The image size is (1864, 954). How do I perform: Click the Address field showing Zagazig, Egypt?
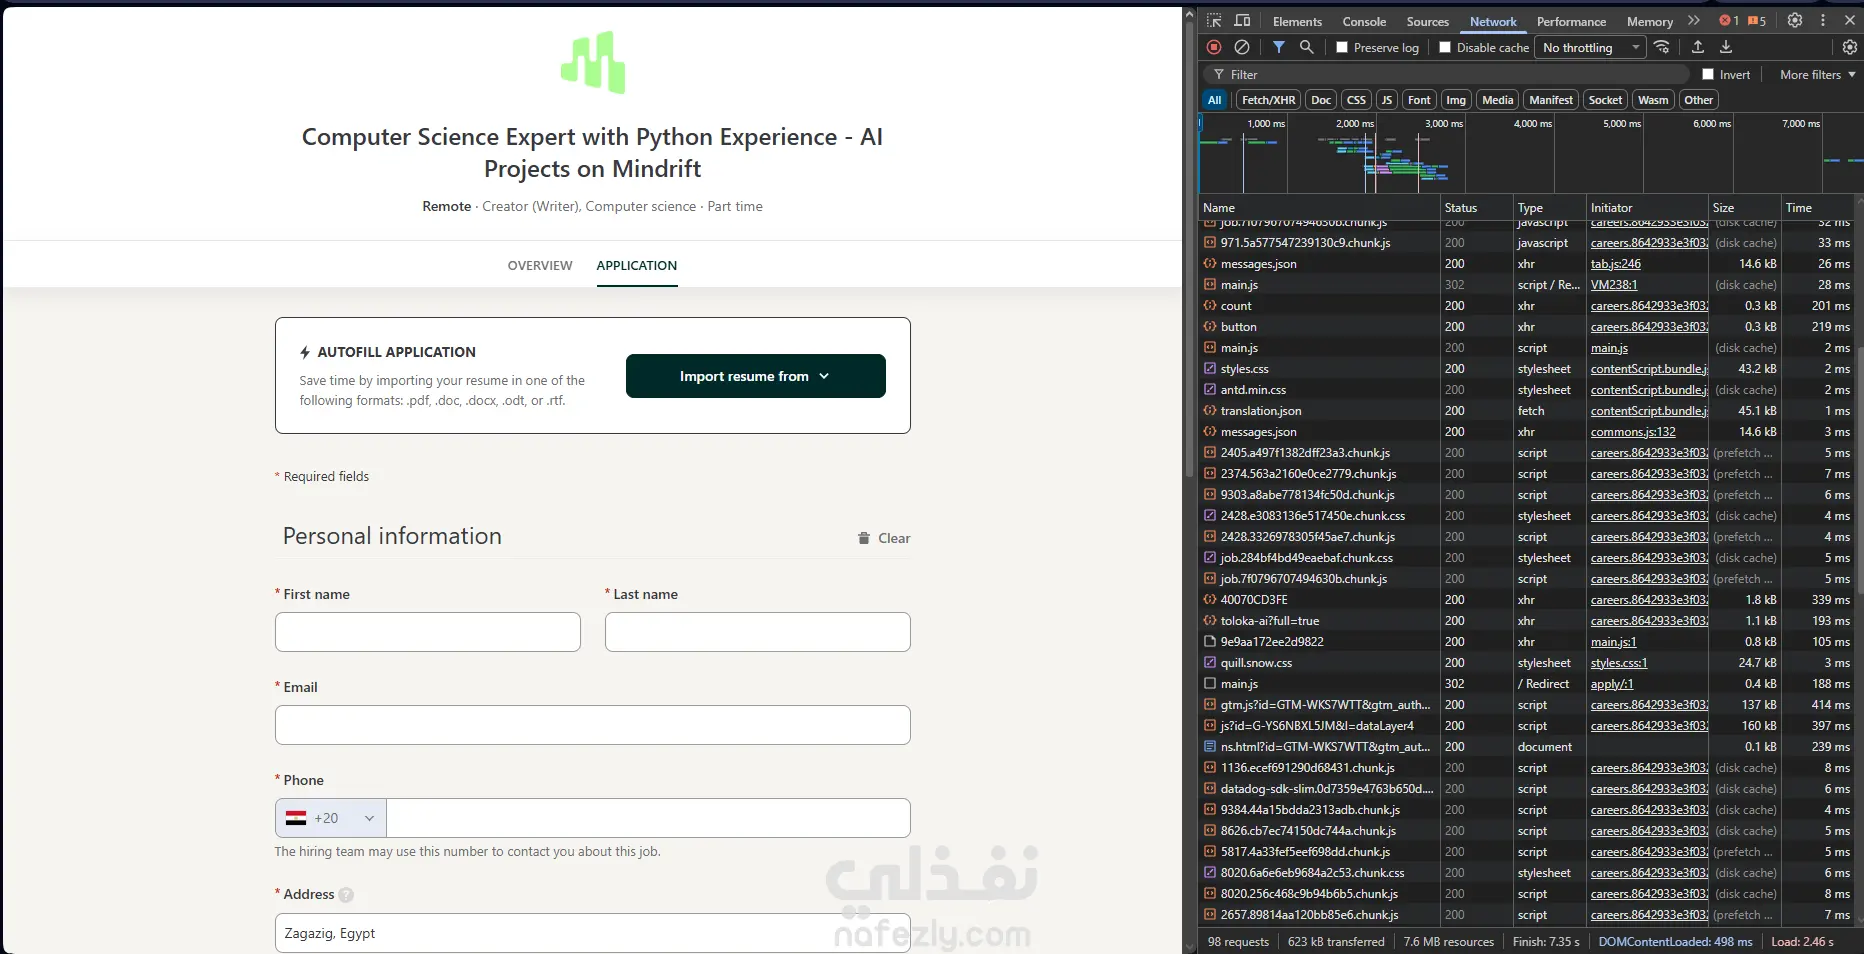pos(593,933)
